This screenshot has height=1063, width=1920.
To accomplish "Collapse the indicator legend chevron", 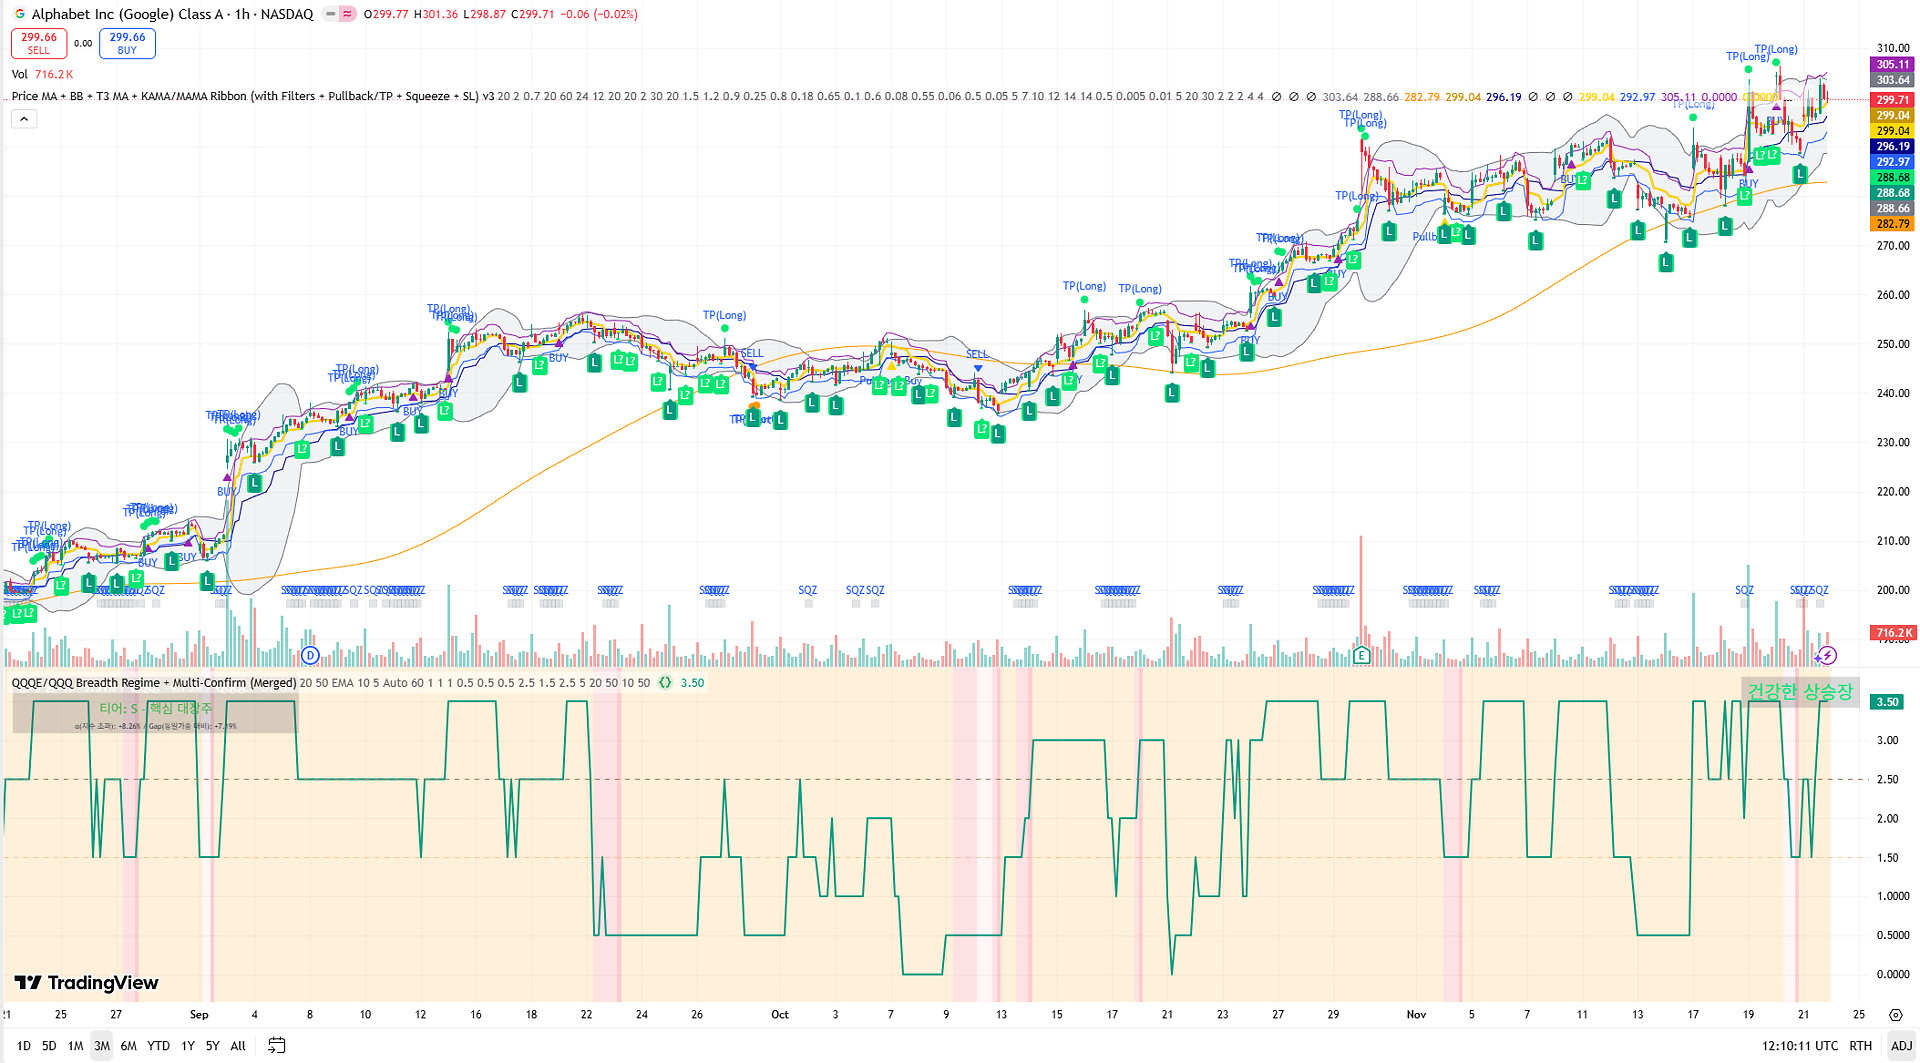I will tap(24, 119).
